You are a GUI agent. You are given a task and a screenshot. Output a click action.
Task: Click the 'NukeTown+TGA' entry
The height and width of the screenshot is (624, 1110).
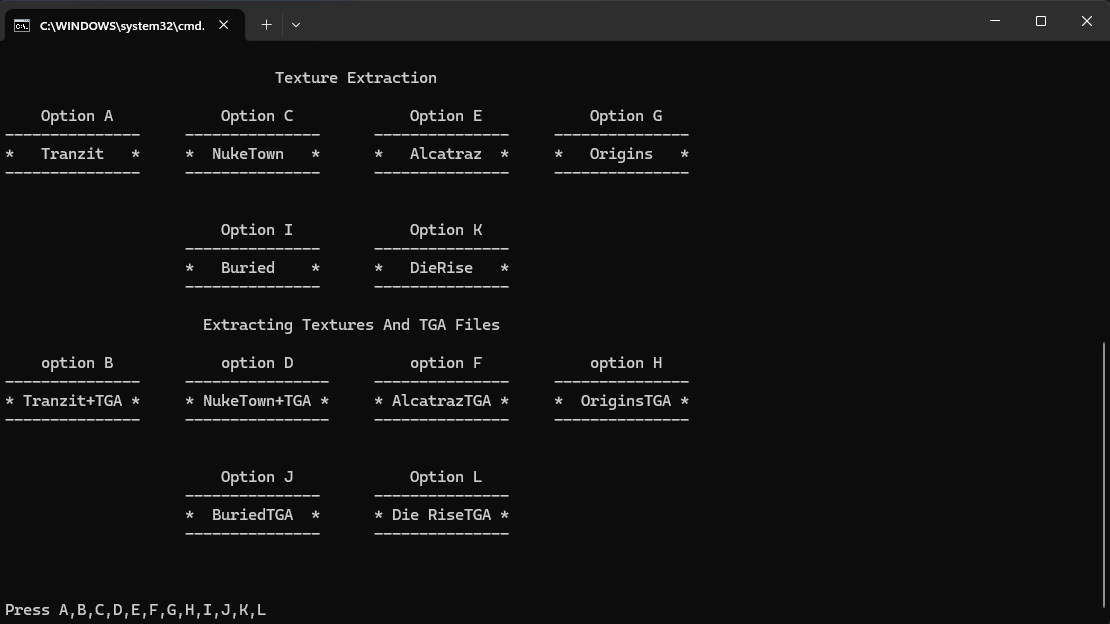pyautogui.click(x=257, y=401)
